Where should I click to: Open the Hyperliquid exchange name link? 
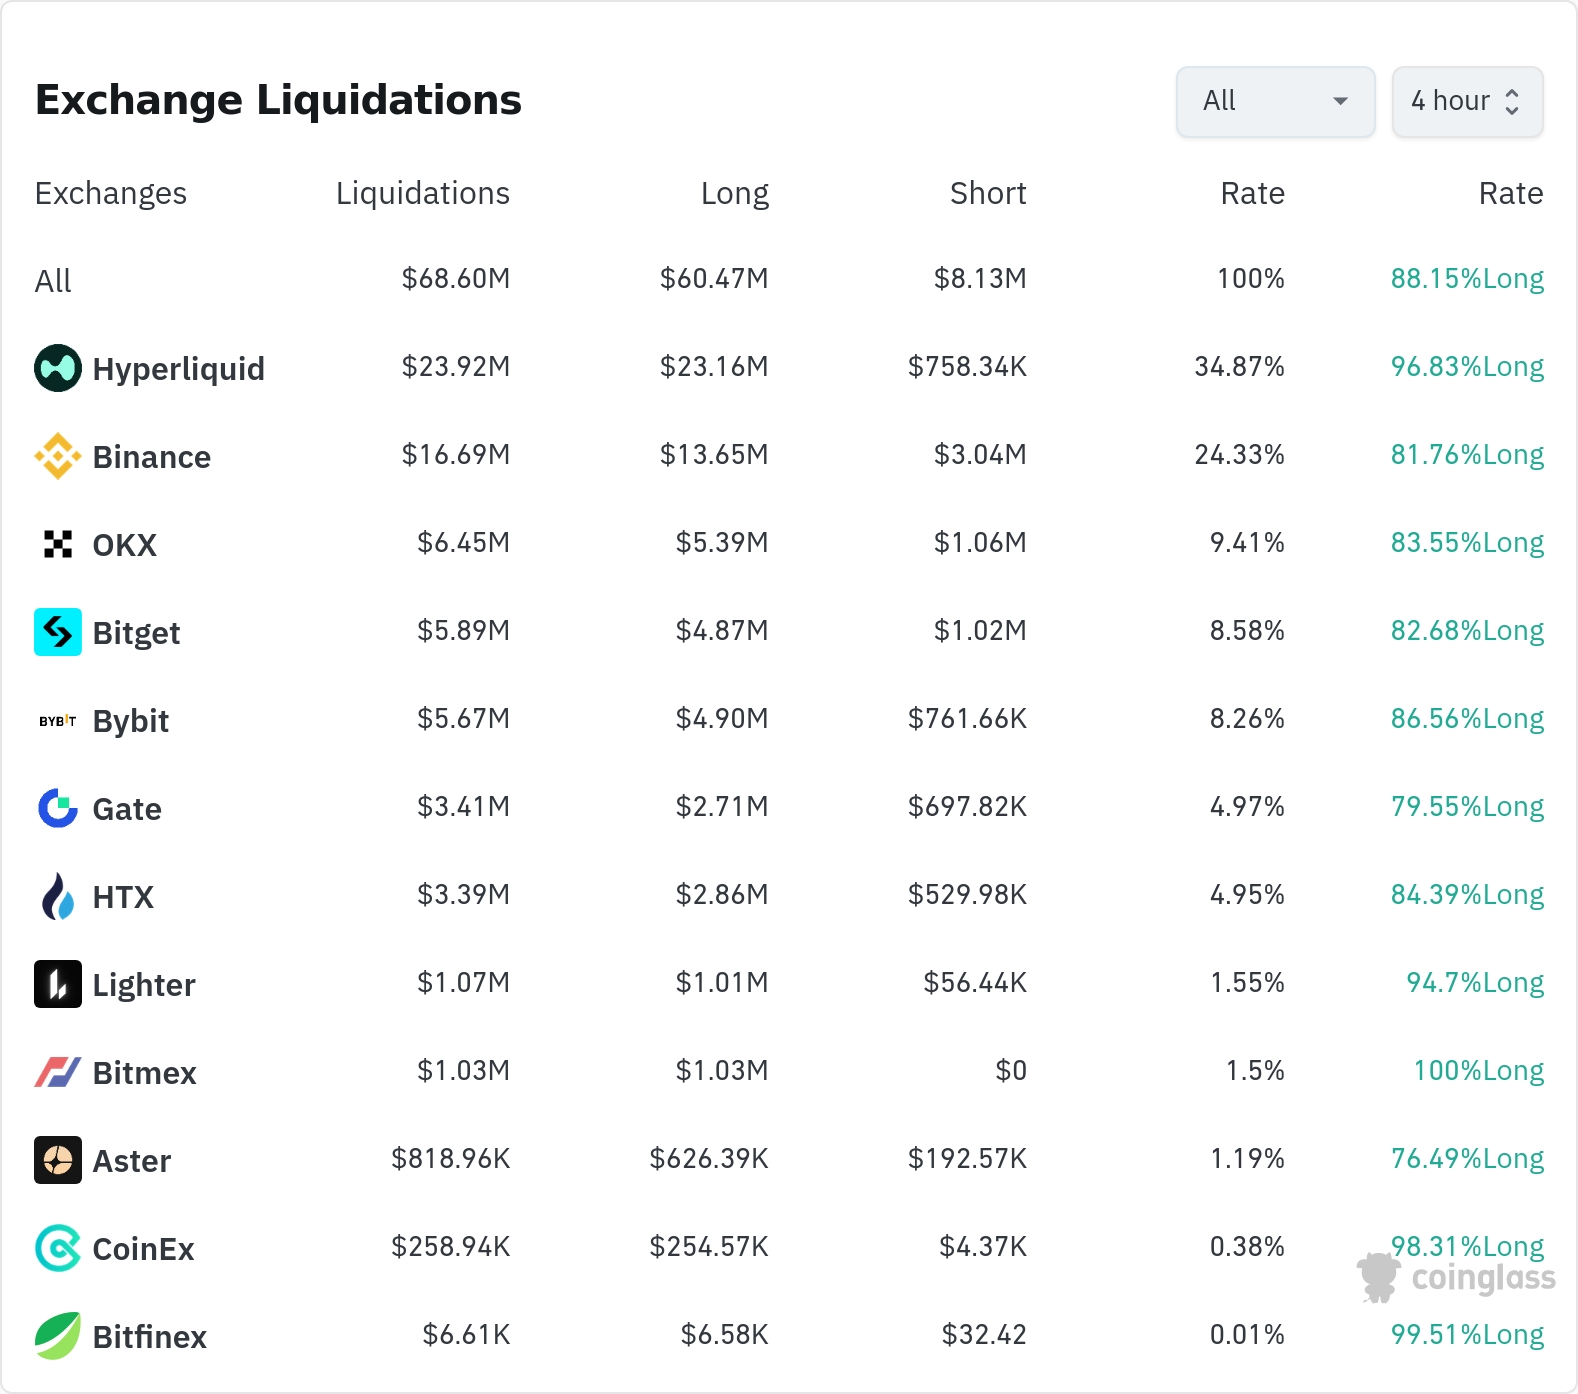click(178, 369)
